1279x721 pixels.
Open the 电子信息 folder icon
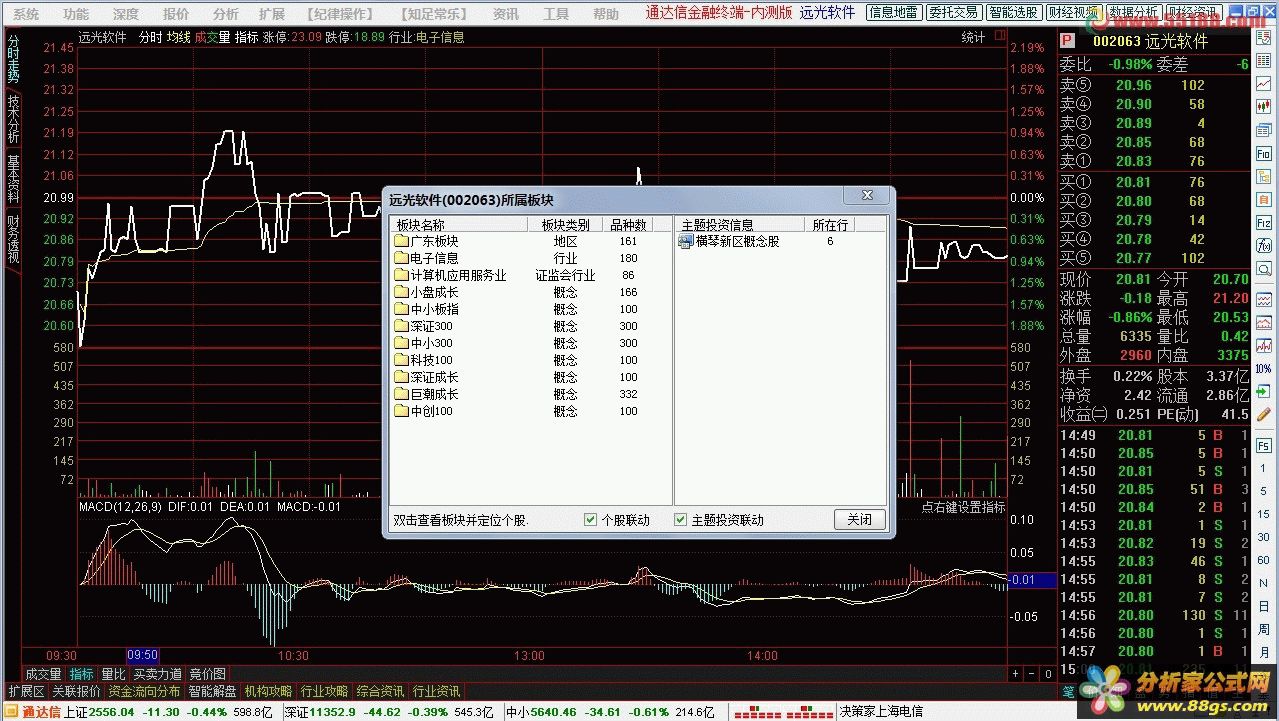pos(402,258)
